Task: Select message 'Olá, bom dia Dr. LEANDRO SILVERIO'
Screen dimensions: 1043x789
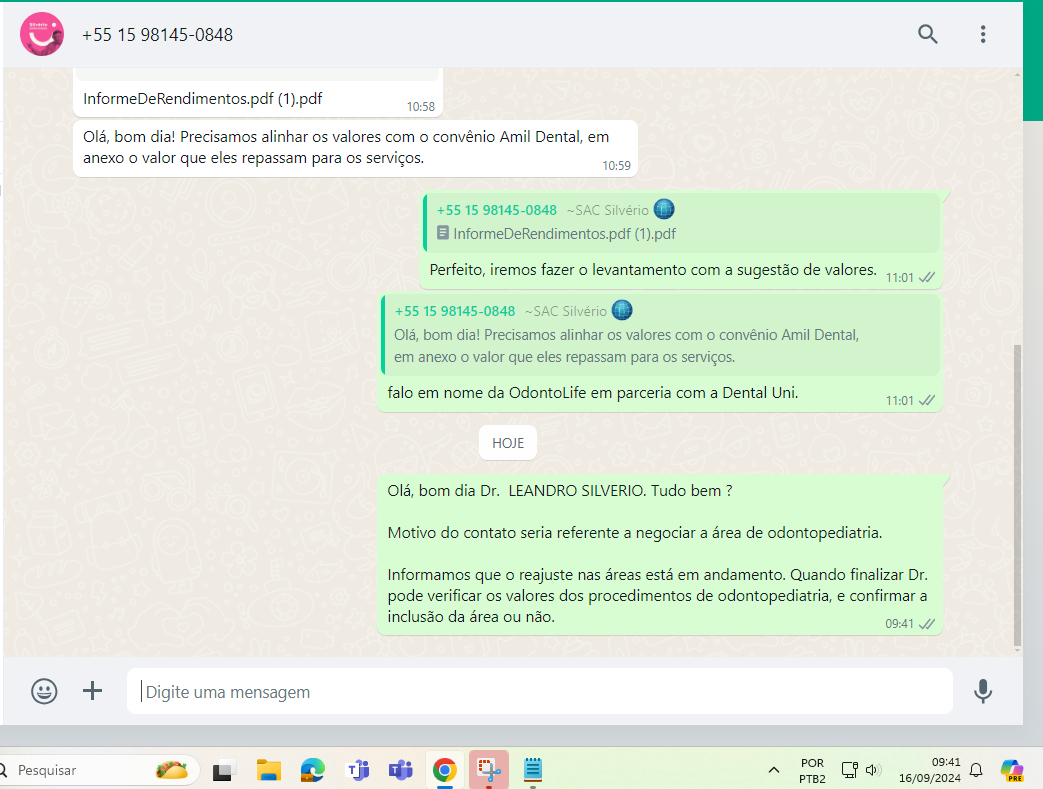Action: 660,554
